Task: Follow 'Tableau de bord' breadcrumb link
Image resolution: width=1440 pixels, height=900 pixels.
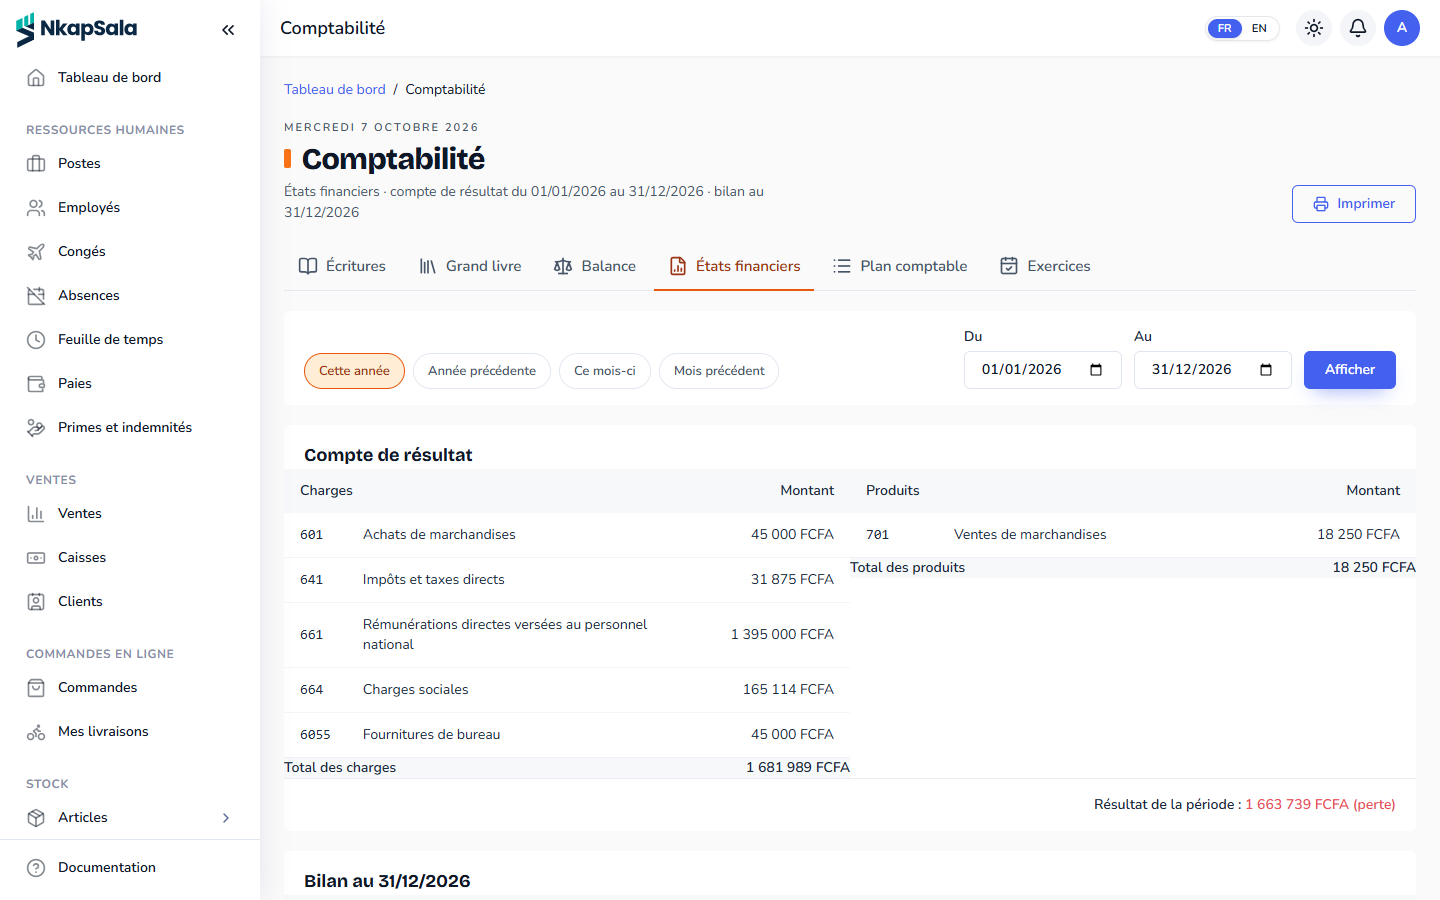Action: (x=335, y=89)
